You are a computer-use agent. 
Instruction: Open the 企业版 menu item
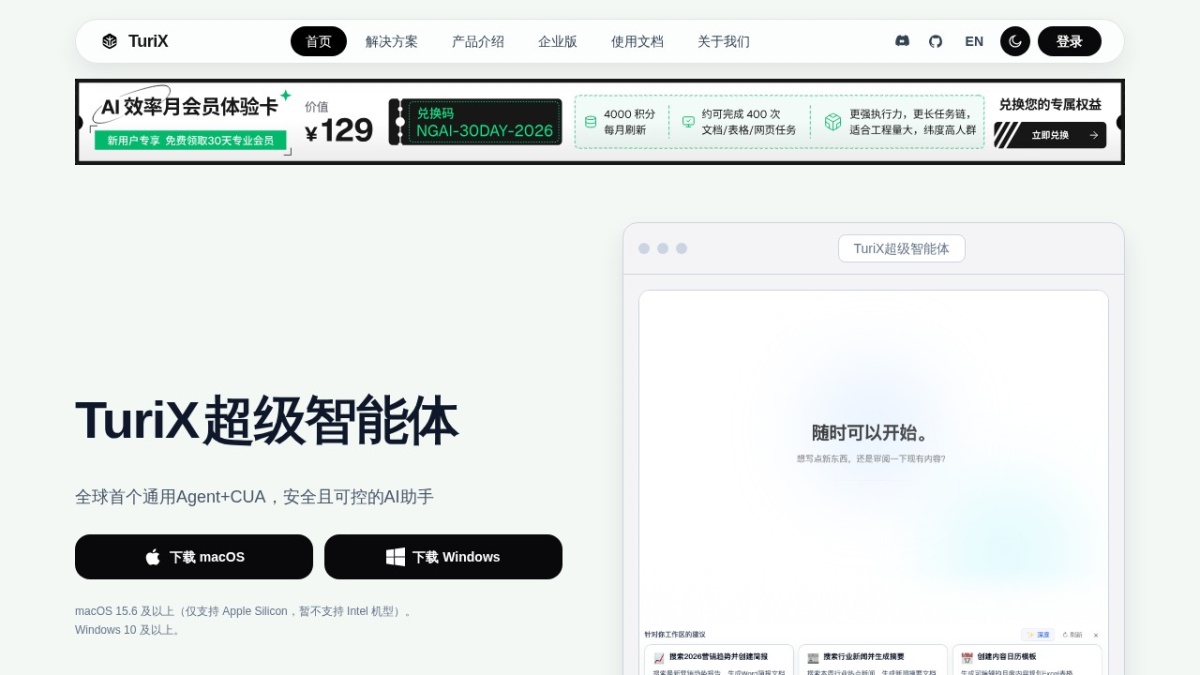558,41
